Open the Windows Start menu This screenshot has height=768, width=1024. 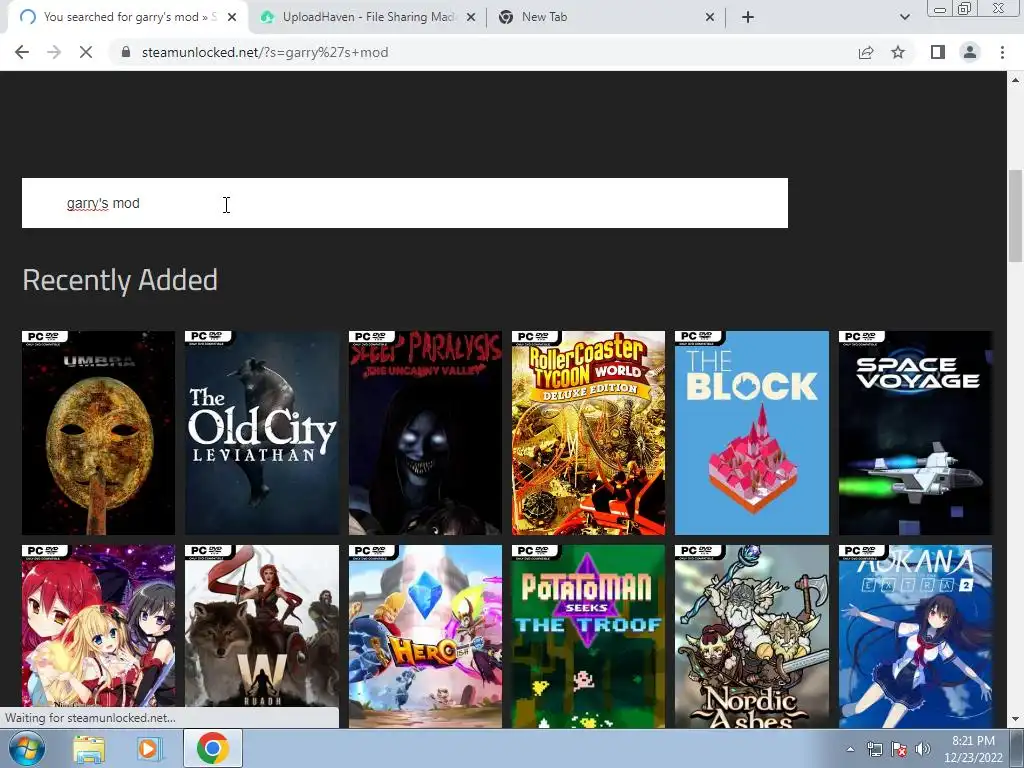pyautogui.click(x=26, y=748)
